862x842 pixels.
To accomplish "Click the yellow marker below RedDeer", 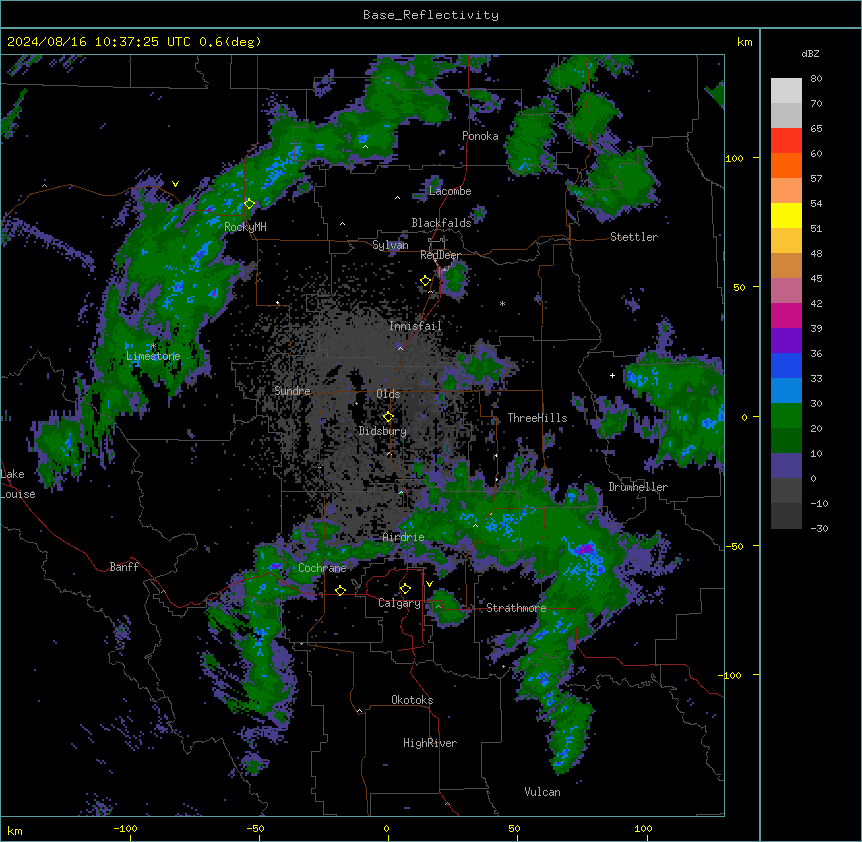I will (425, 281).
